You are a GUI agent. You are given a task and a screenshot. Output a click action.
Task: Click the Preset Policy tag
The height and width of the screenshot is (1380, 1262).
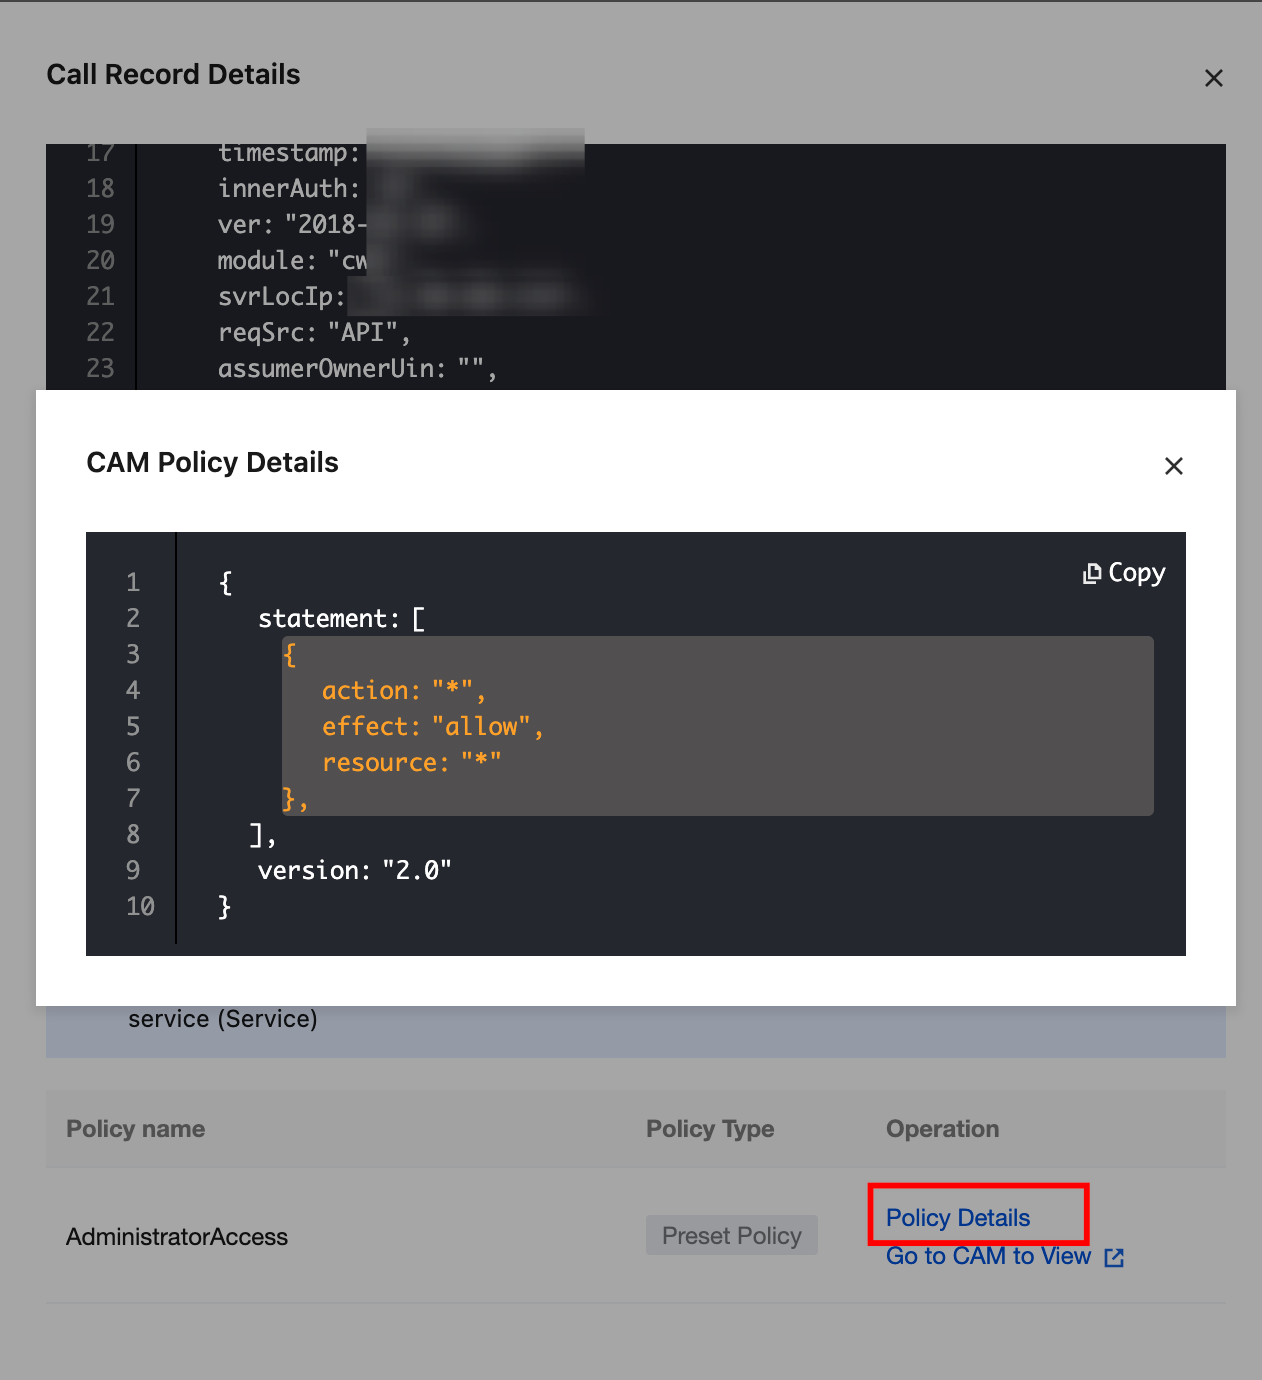coord(732,1236)
